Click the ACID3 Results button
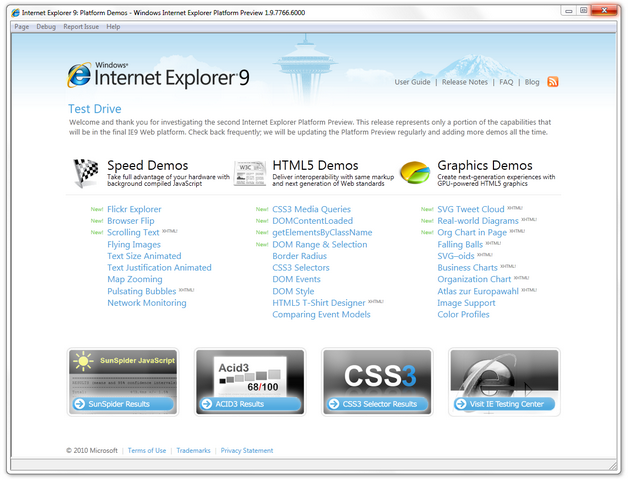This screenshot has height=480, width=628. 250,404
